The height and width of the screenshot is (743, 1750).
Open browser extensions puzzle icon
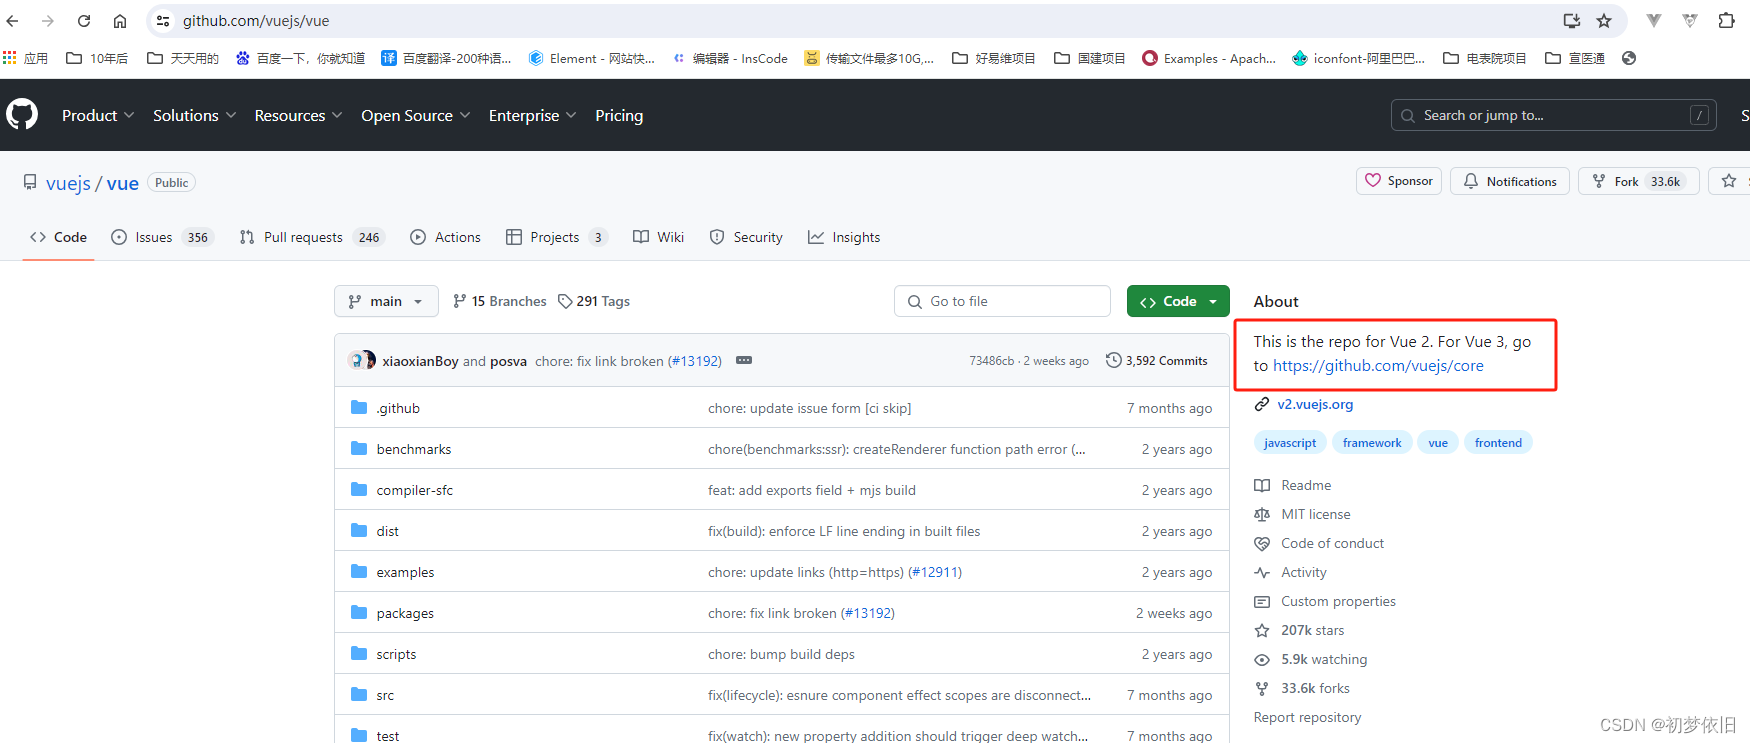[x=1726, y=20]
